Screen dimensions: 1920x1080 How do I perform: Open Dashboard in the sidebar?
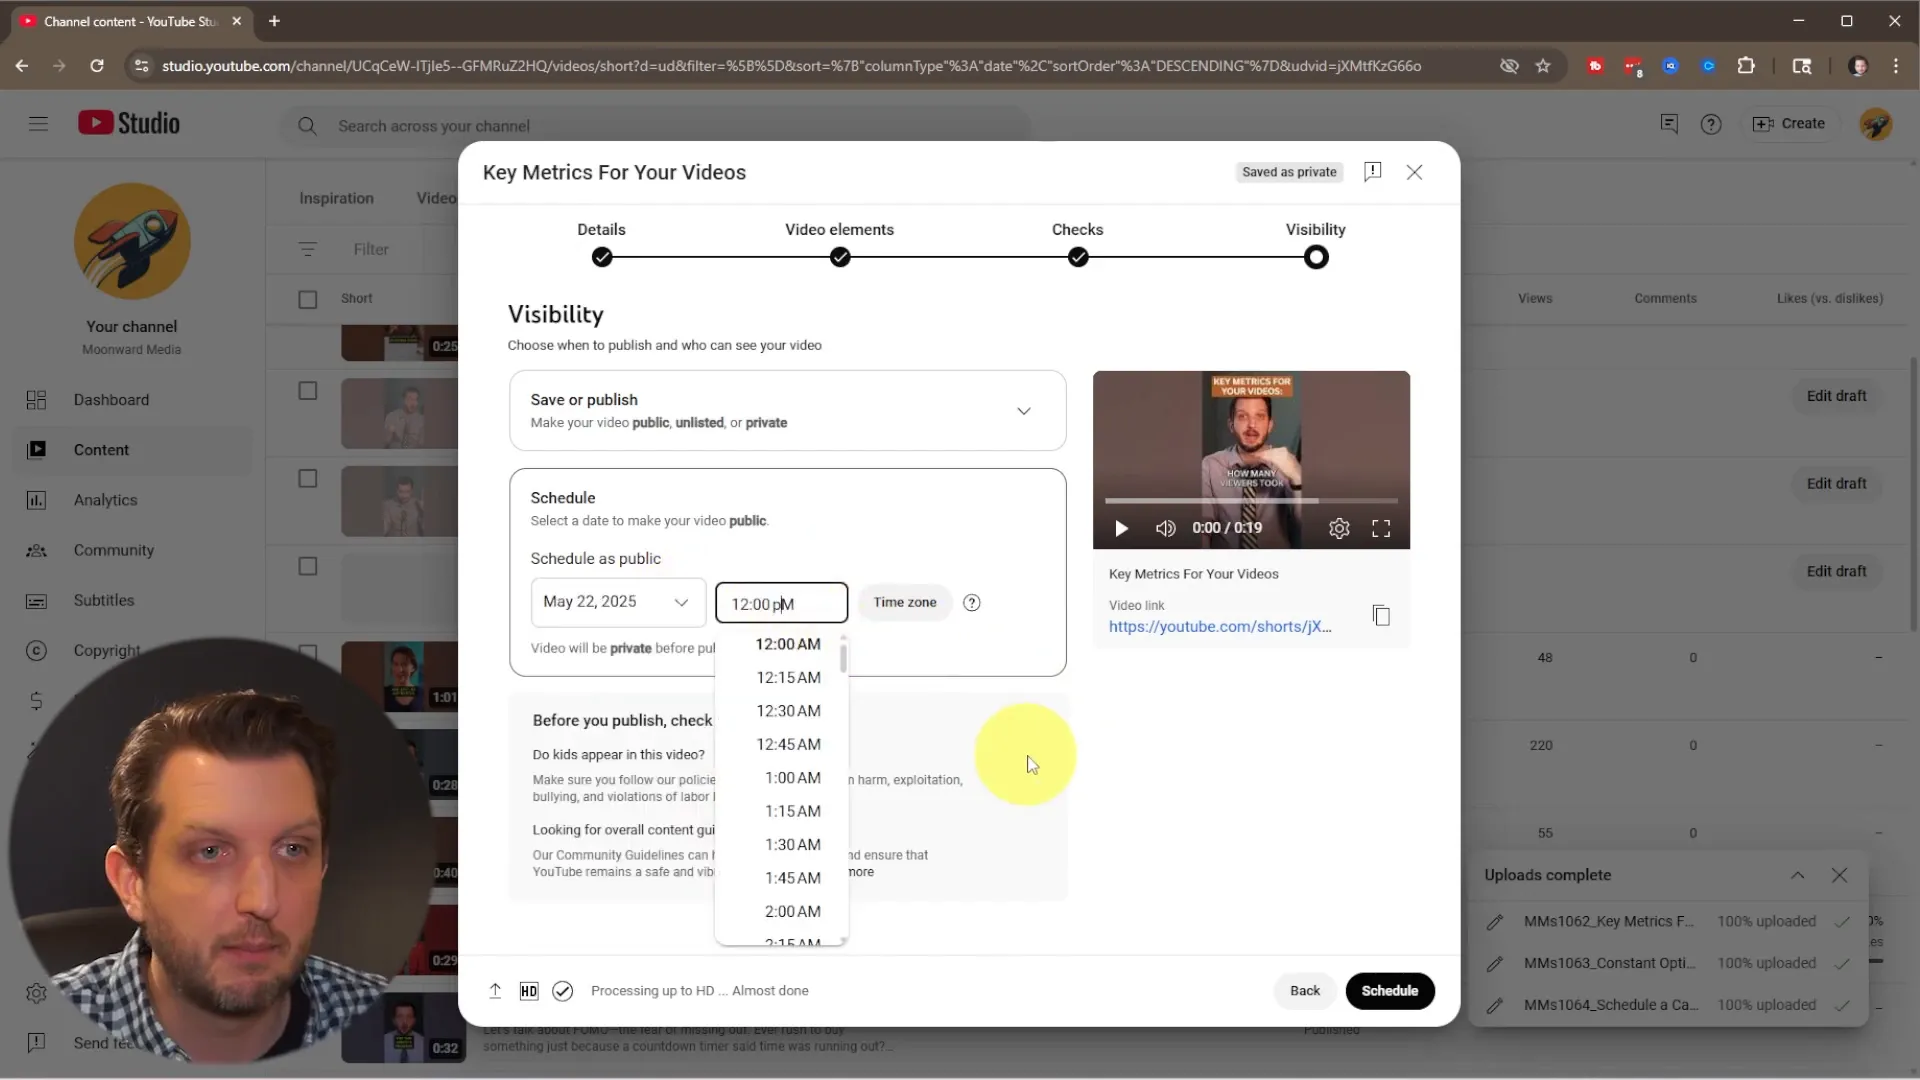[132, 400]
